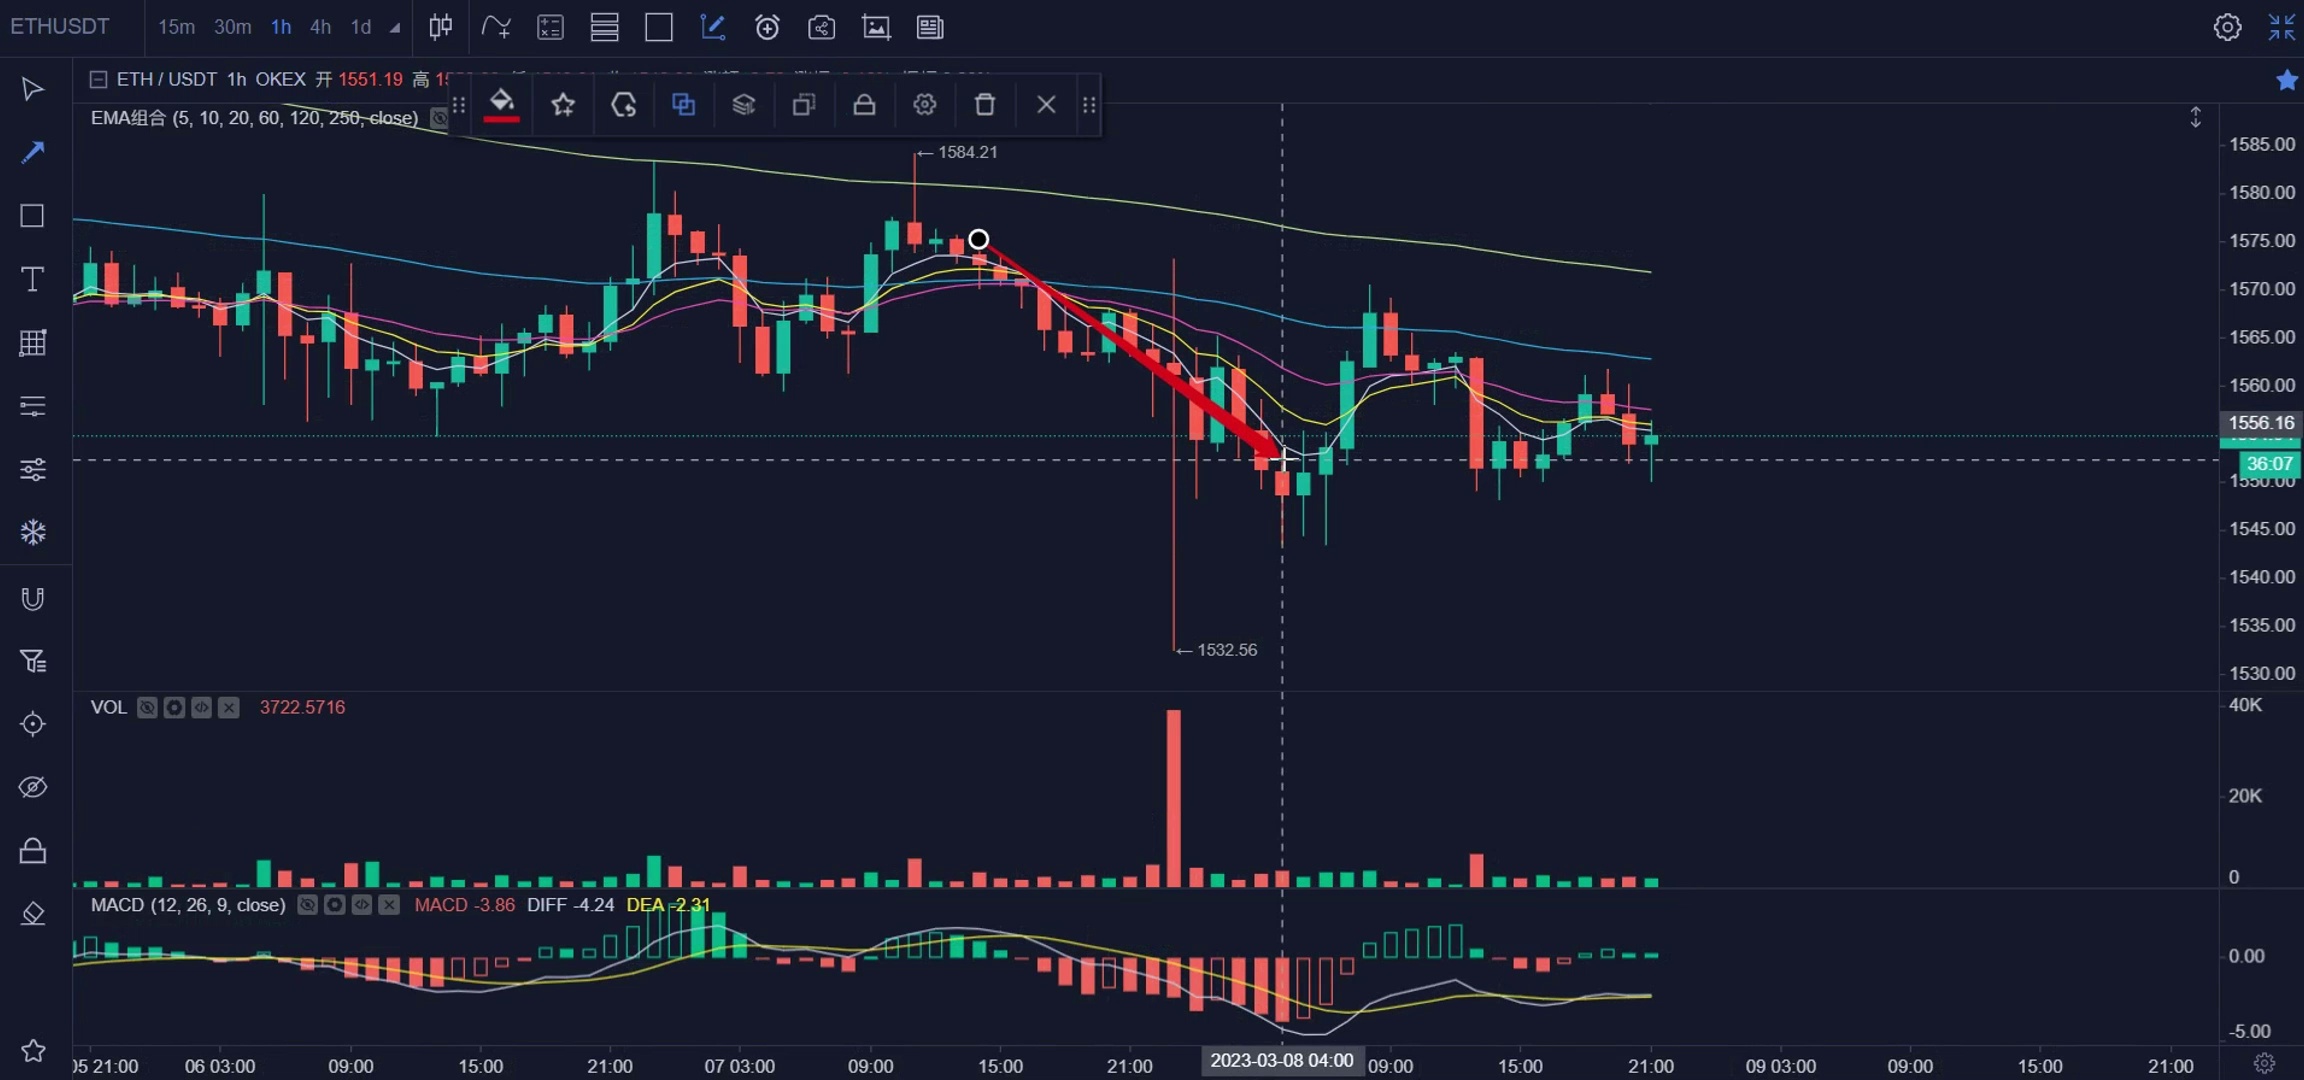
Task: Collapse the ETH/USDT legend minus box
Action: pyautogui.click(x=98, y=79)
